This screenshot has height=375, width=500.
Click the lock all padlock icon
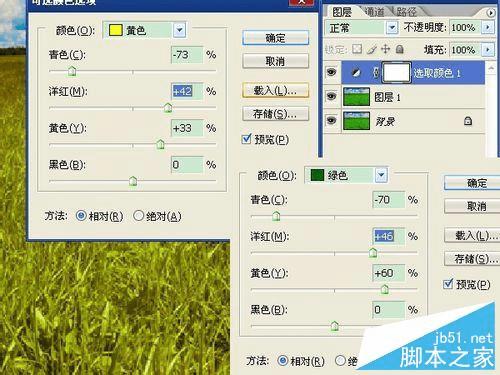400,49
